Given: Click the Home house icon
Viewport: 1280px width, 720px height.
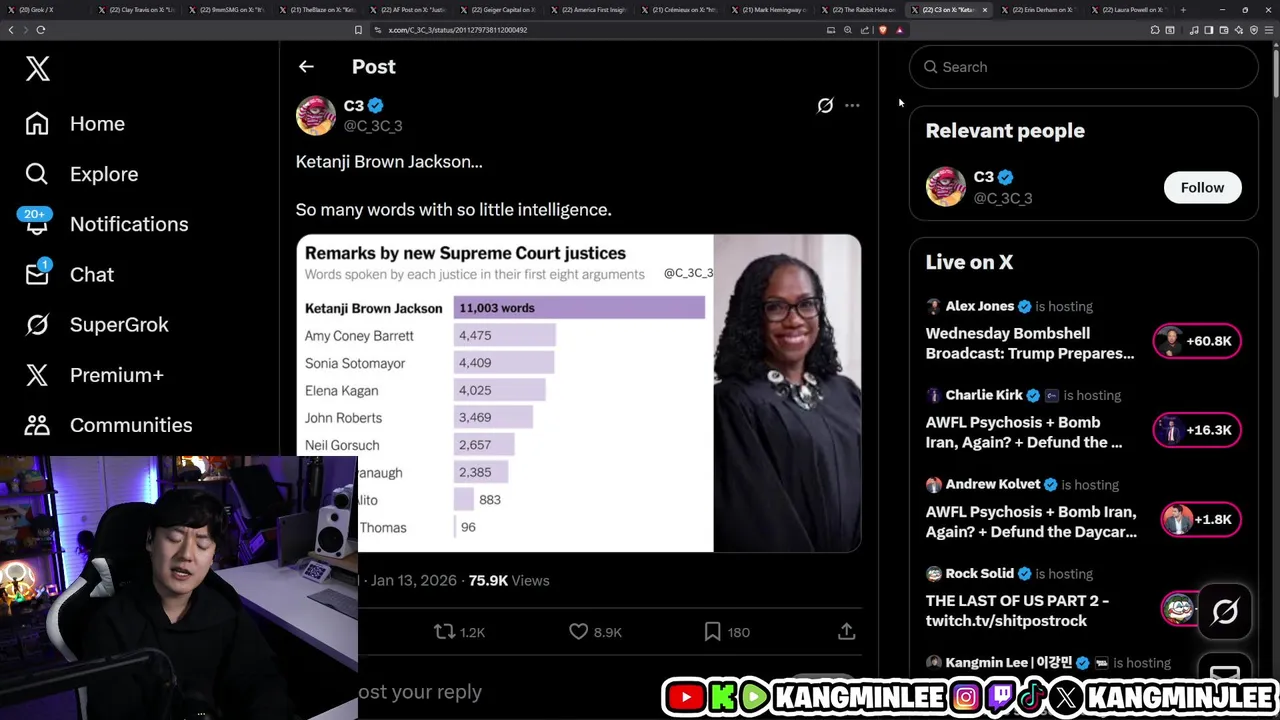Looking at the screenshot, I should click(x=37, y=124).
